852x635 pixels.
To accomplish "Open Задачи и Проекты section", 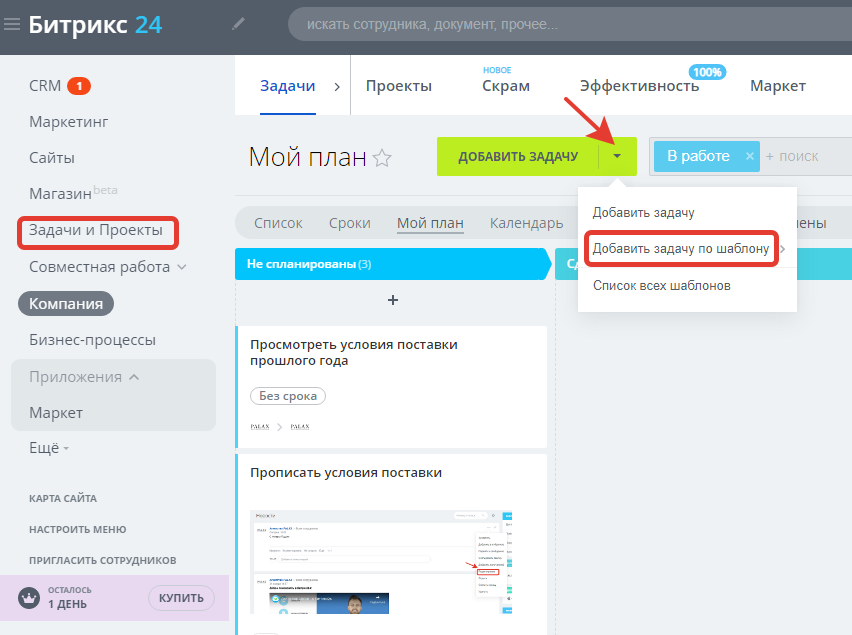I will (96, 230).
